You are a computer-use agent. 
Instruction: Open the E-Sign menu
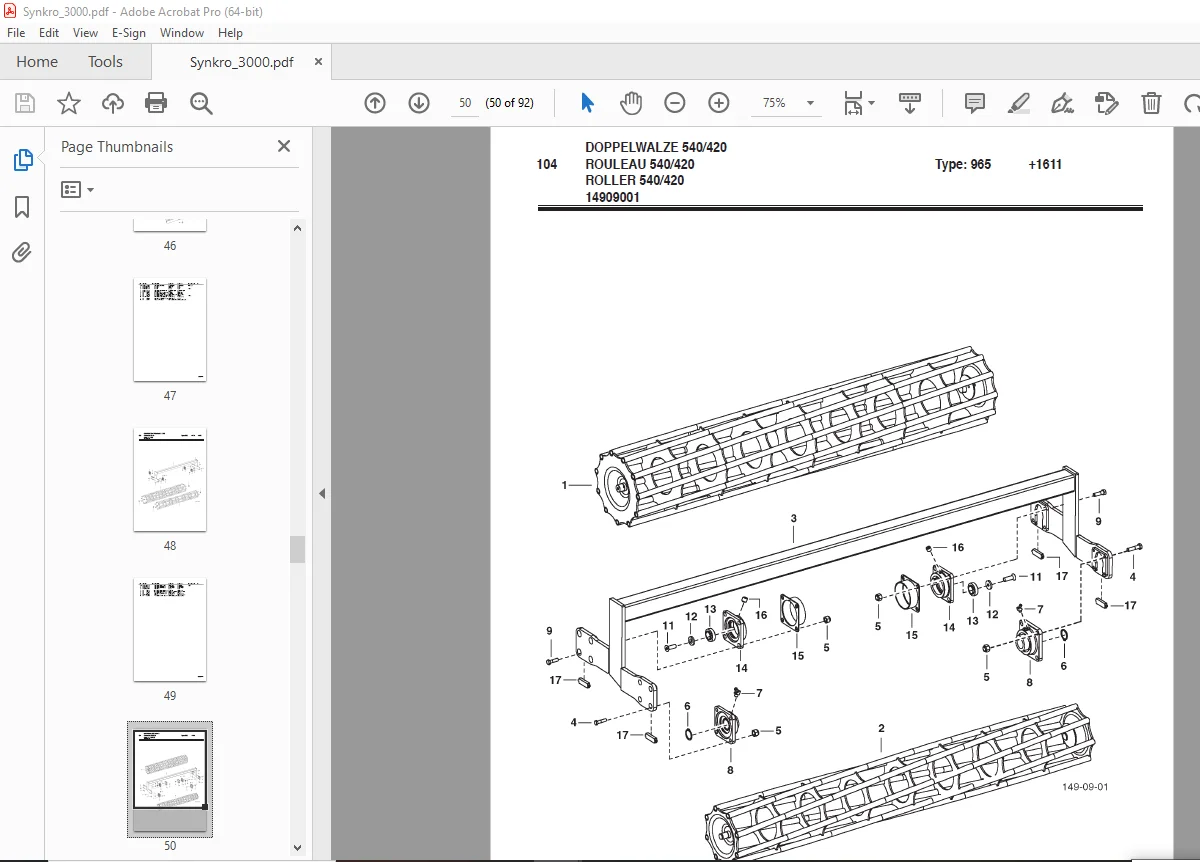(129, 32)
